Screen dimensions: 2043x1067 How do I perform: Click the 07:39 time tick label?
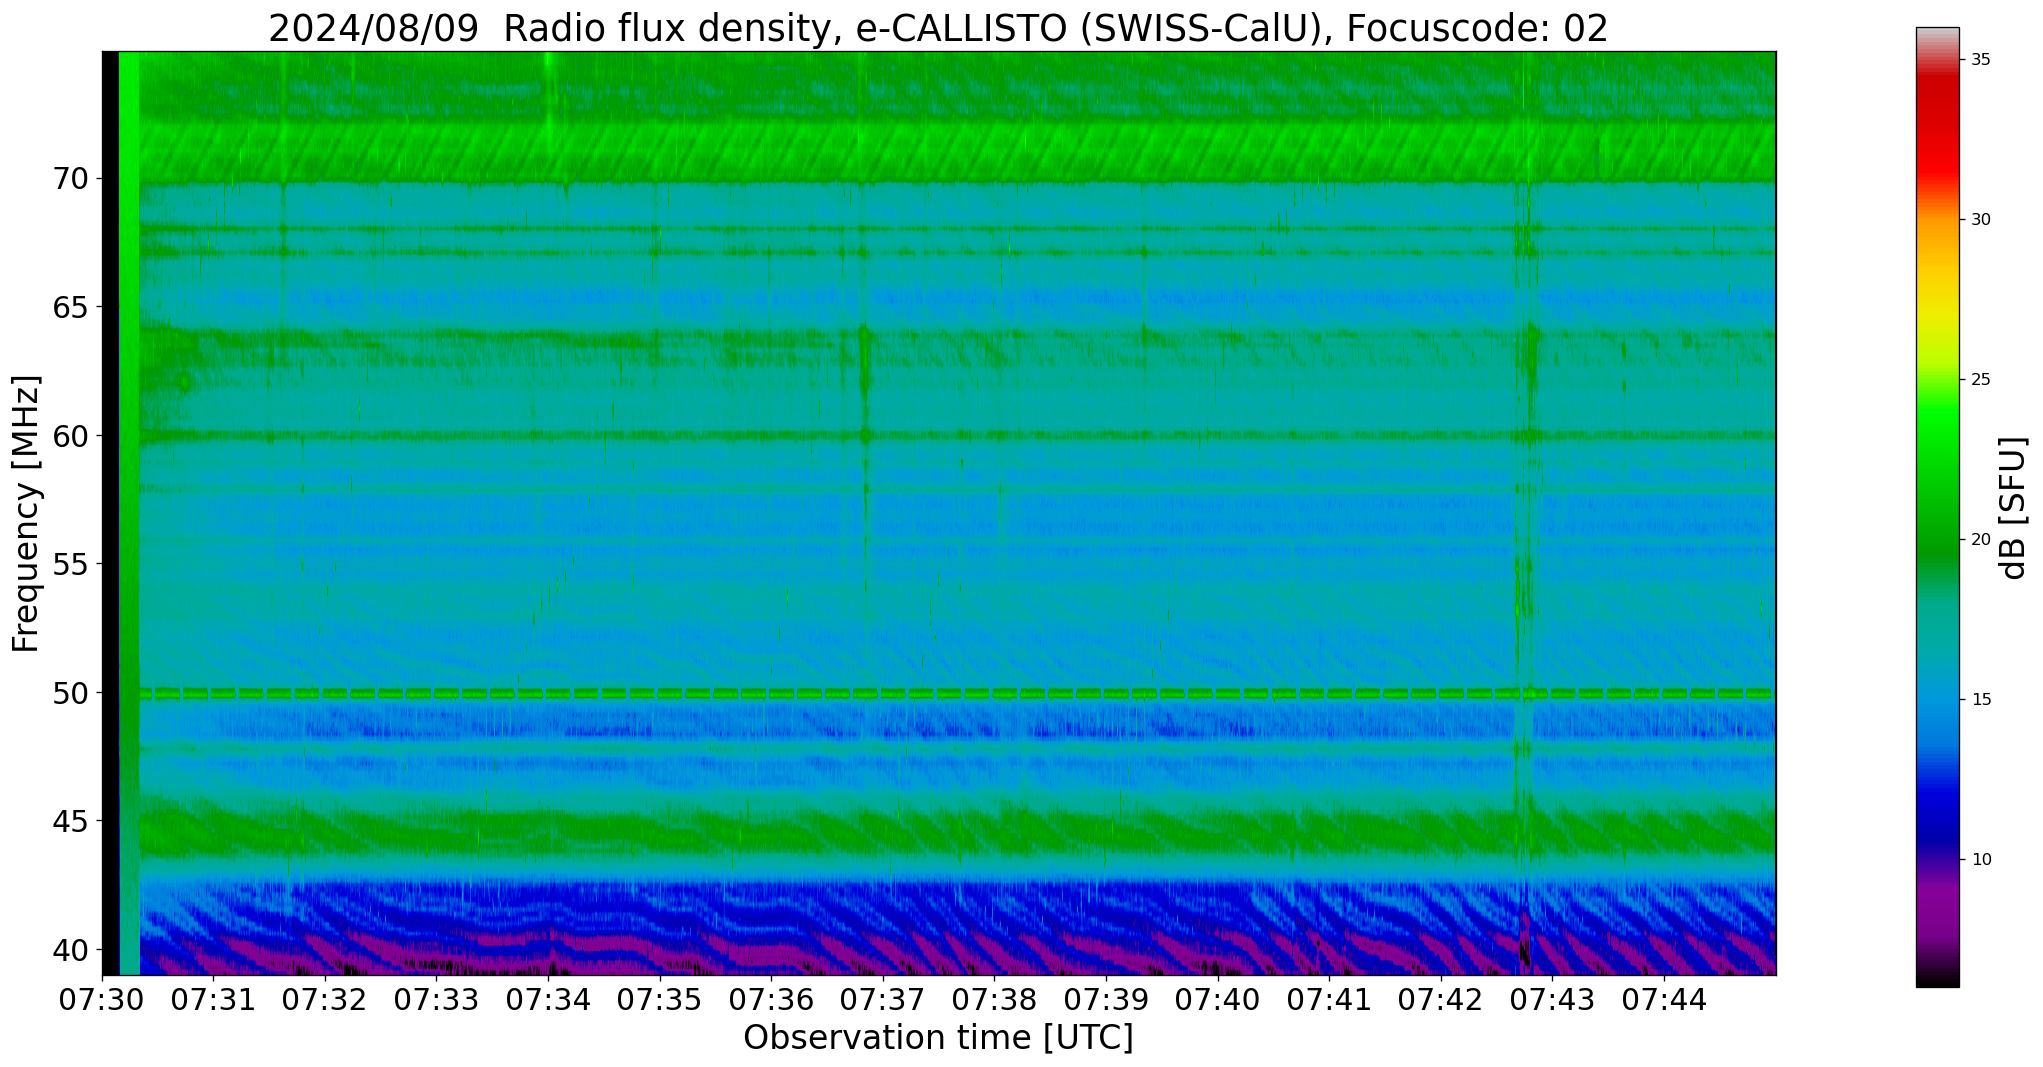[1106, 999]
